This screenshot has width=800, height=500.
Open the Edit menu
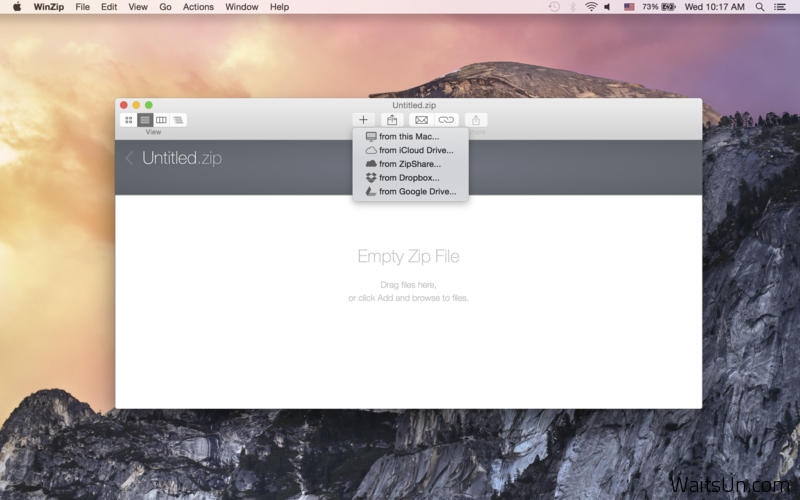click(109, 7)
